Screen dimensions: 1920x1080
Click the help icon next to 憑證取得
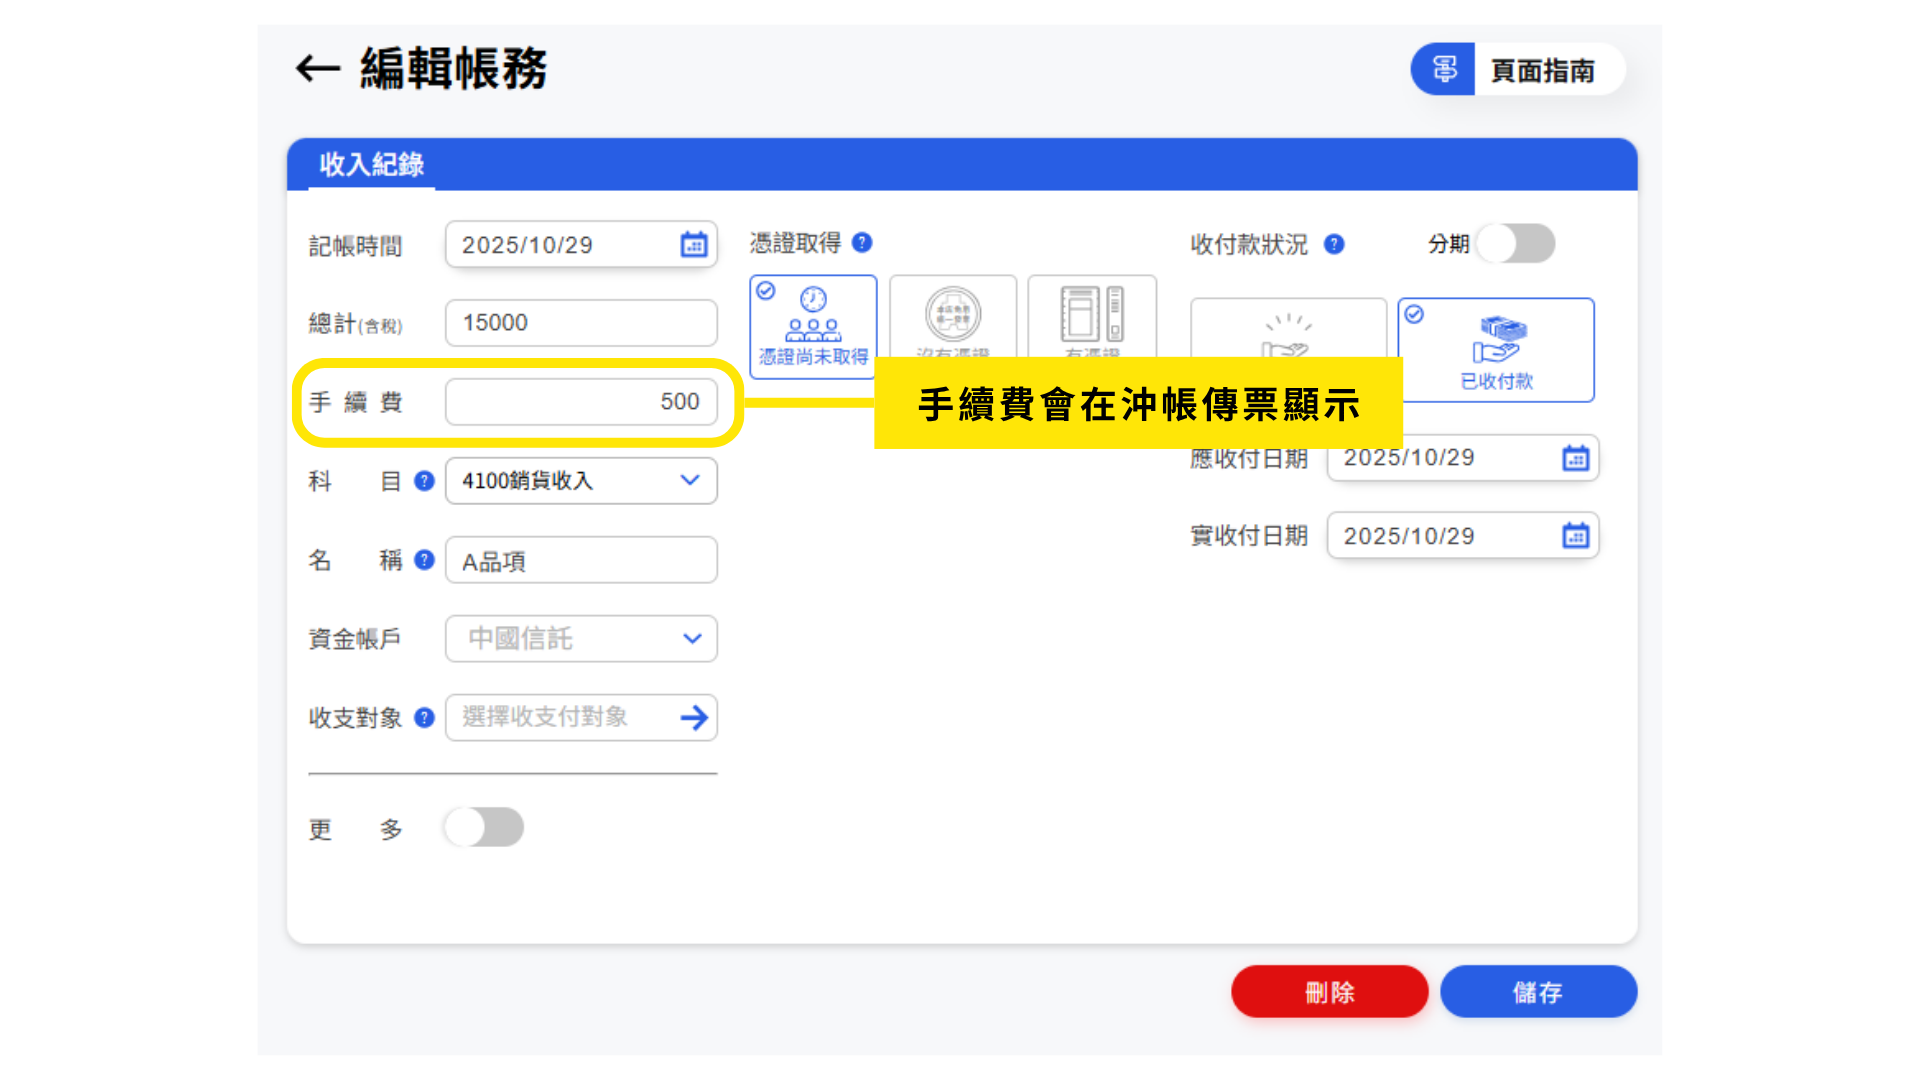click(862, 243)
